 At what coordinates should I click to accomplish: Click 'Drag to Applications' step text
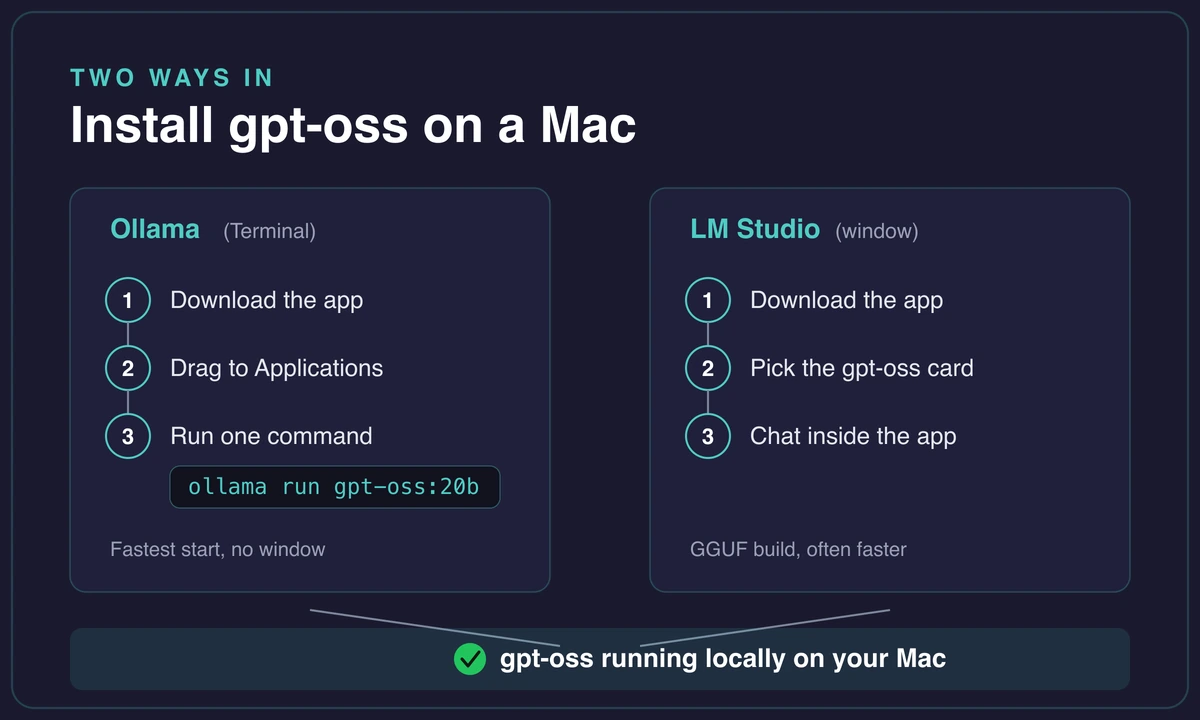pyautogui.click(x=277, y=368)
